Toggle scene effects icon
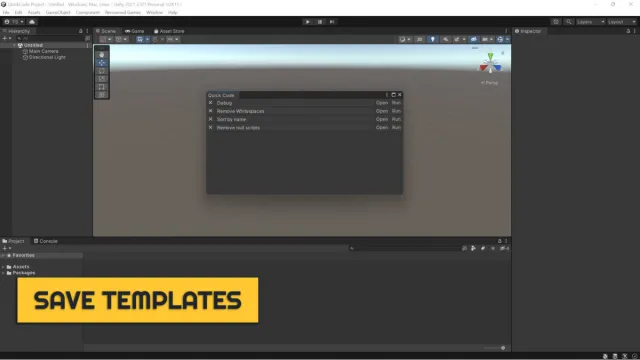This screenshot has height=360, width=640. click(x=457, y=39)
